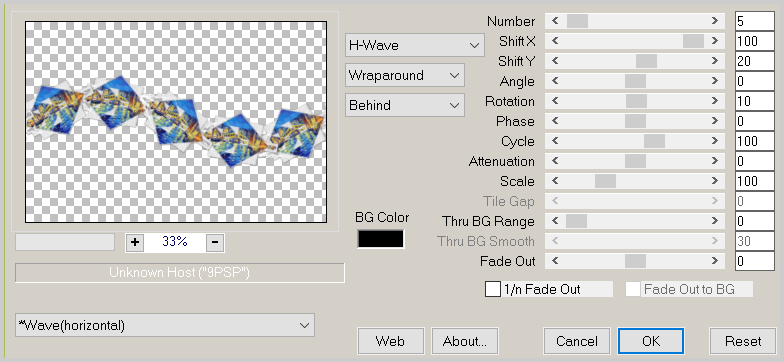The height and width of the screenshot is (362, 784).
Task: Click left arrow of Cycle slider
Action: coord(555,141)
